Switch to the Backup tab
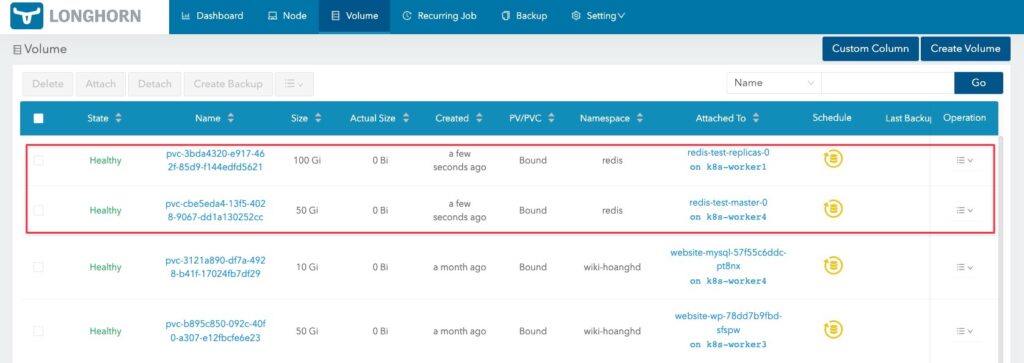The width and height of the screenshot is (1024, 363). (524, 16)
